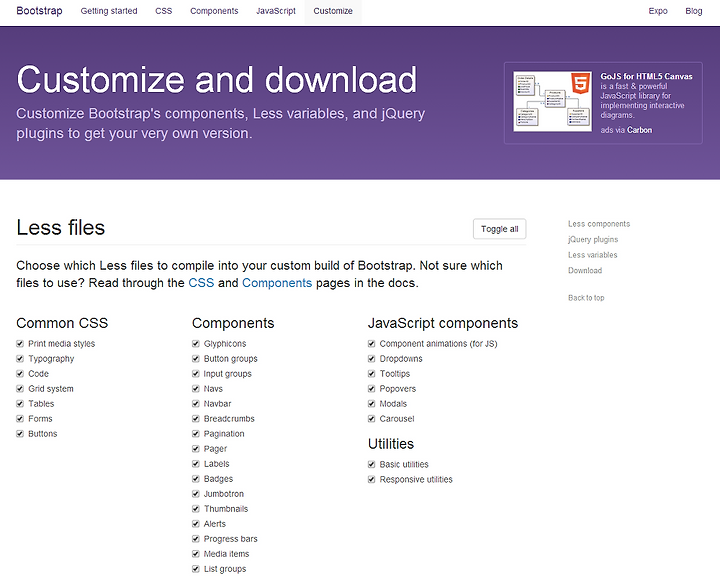Toggle the Modals checkbox

coord(371,403)
